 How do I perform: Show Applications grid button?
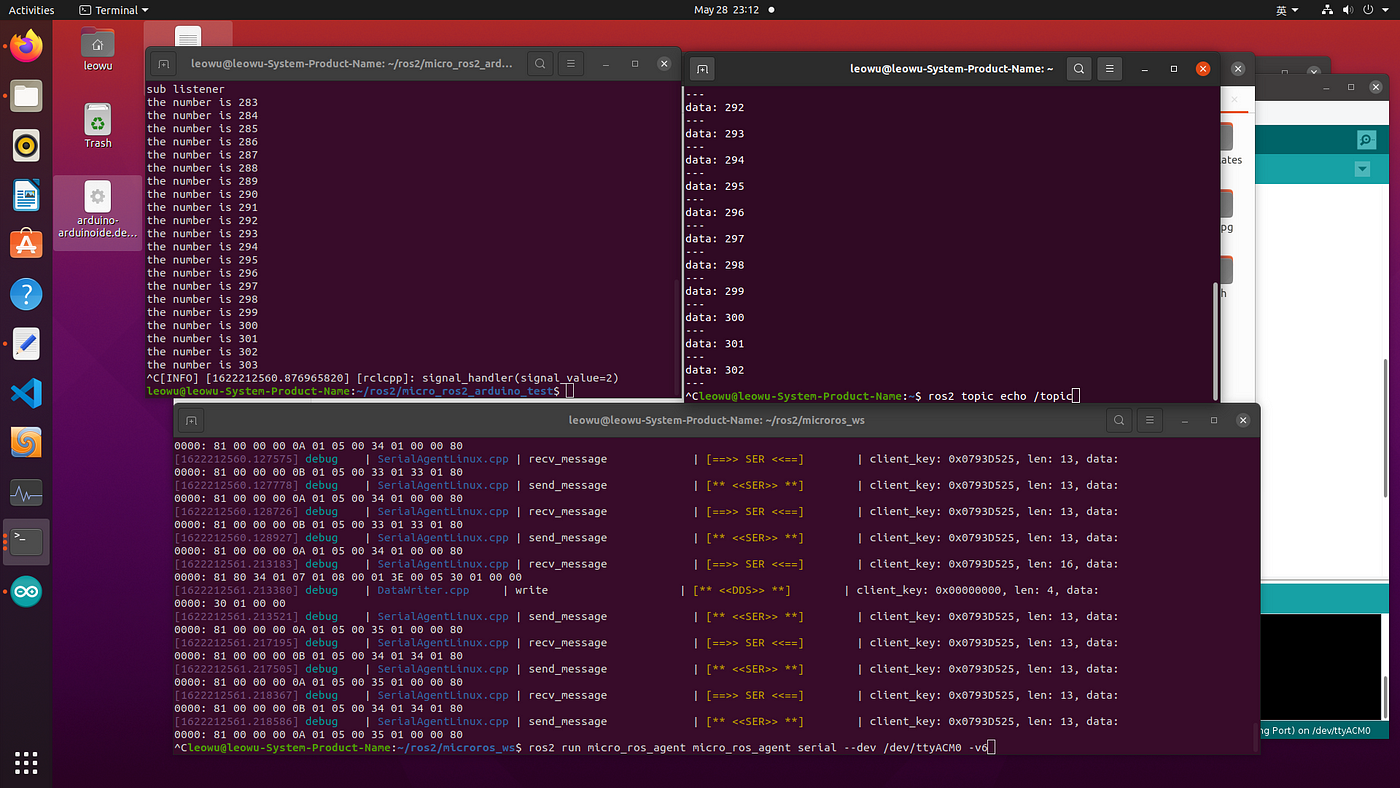tap(26, 761)
